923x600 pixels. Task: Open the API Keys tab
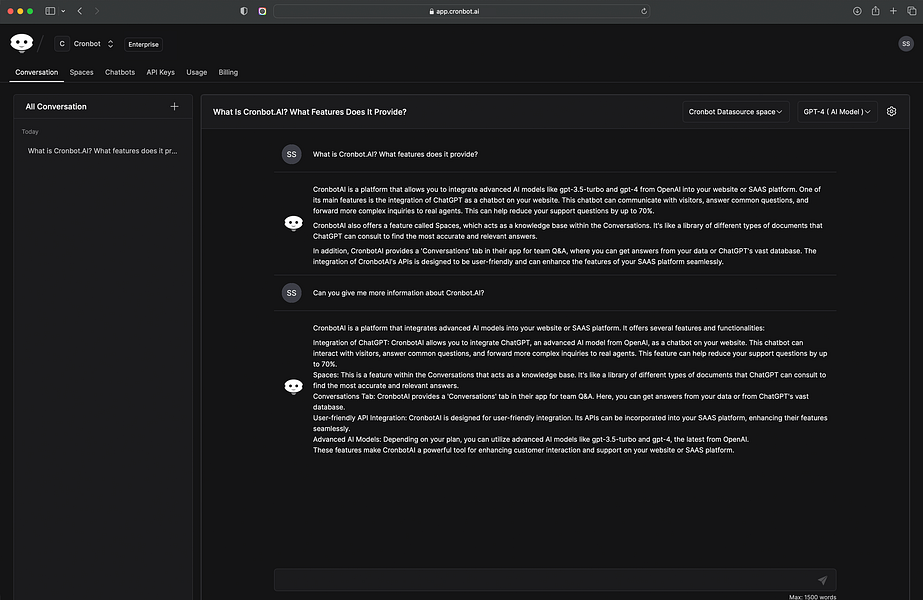(160, 72)
